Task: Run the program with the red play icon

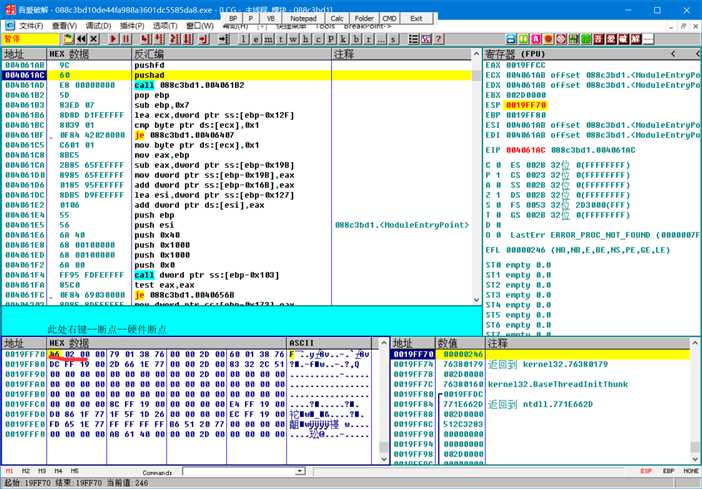Action: pos(114,39)
